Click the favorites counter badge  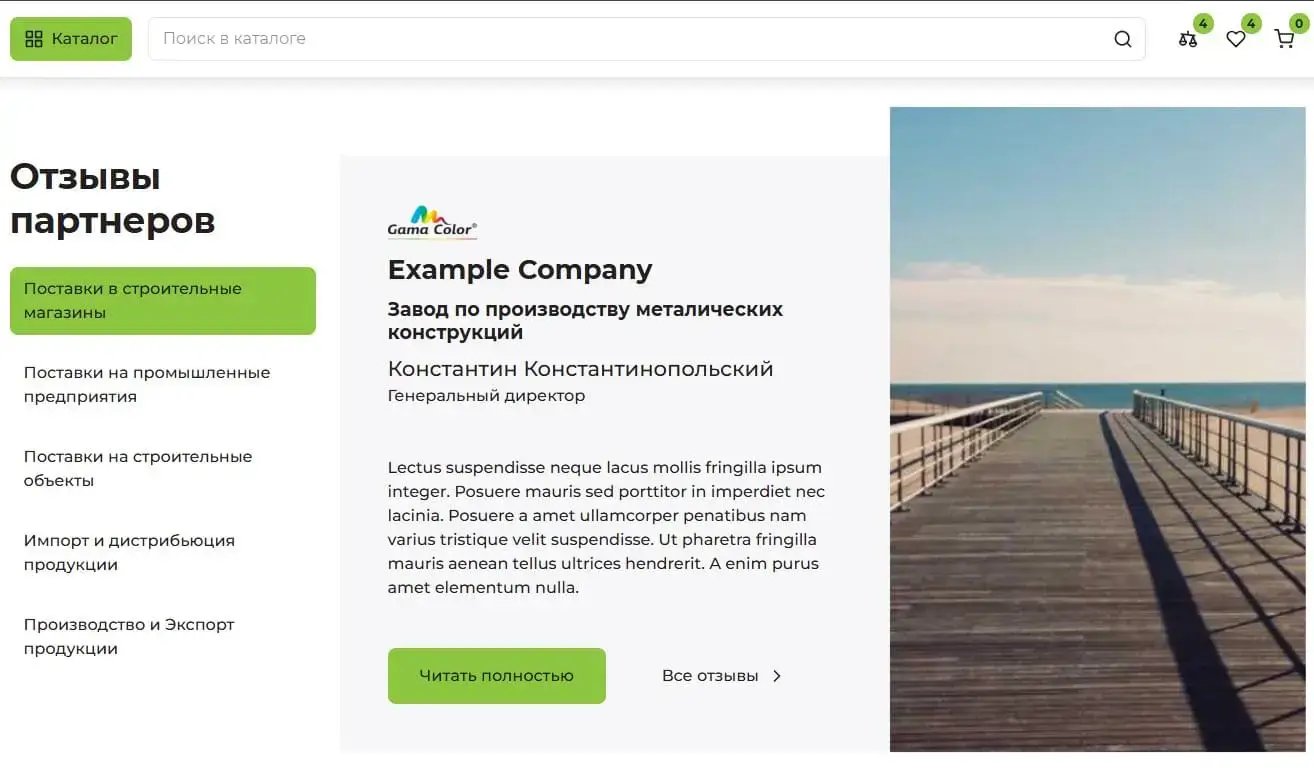tap(1251, 24)
